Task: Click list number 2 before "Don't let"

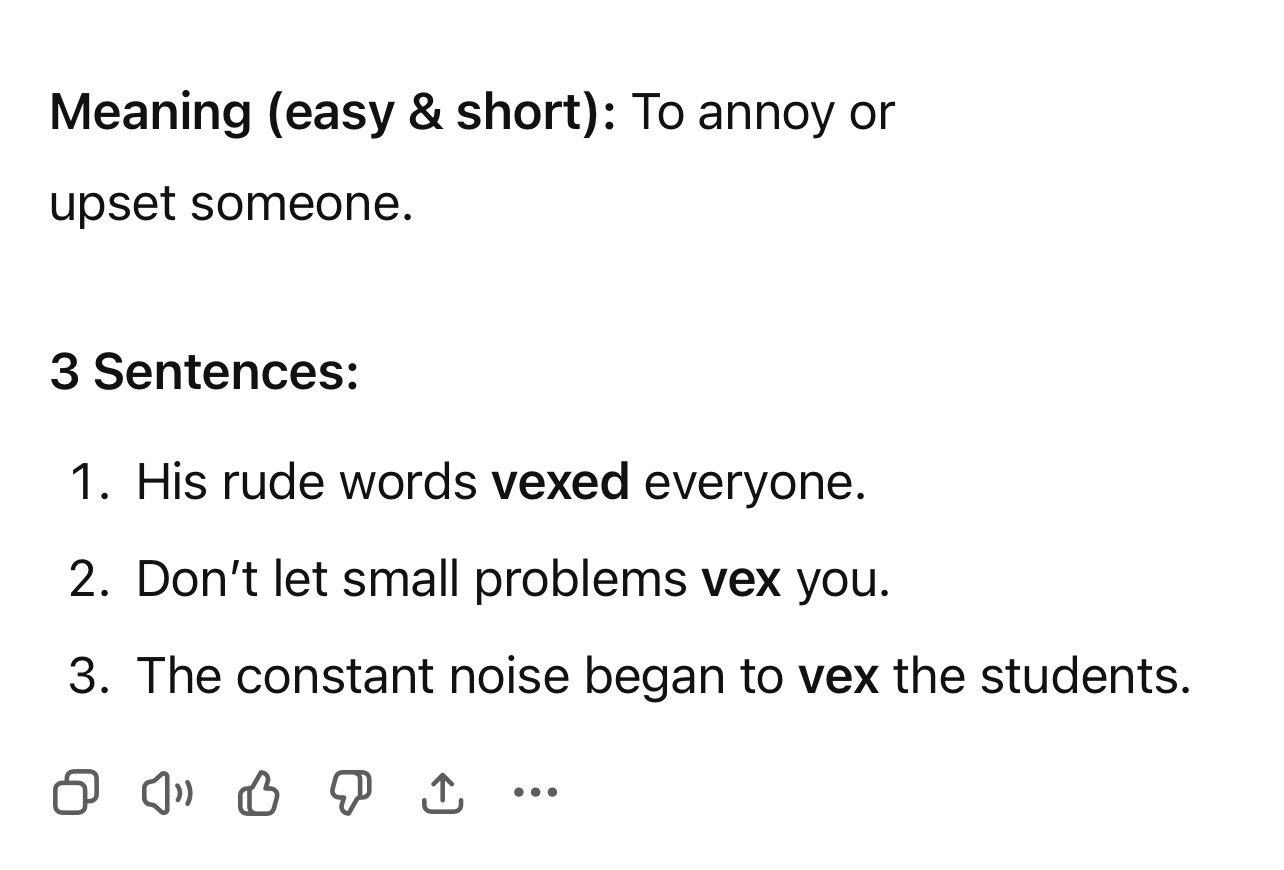Action: point(88,579)
